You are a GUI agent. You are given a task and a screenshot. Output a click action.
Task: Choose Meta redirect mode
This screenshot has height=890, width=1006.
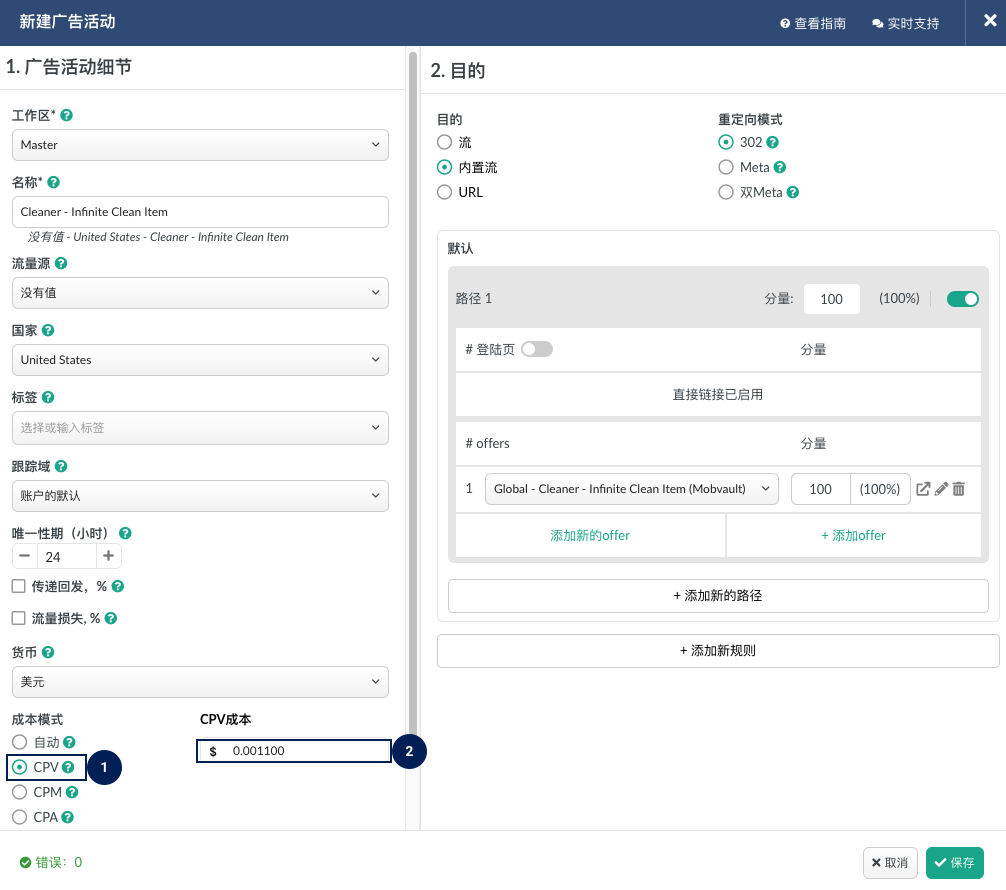(726, 167)
